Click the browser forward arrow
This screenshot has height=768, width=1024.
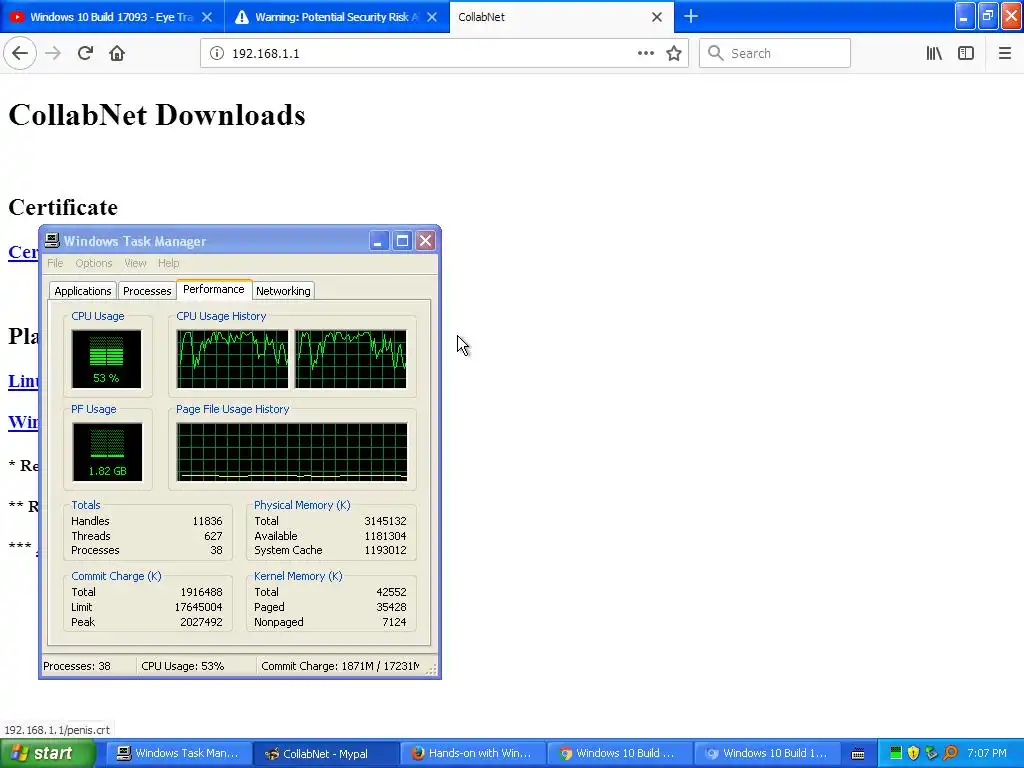pyautogui.click(x=53, y=53)
